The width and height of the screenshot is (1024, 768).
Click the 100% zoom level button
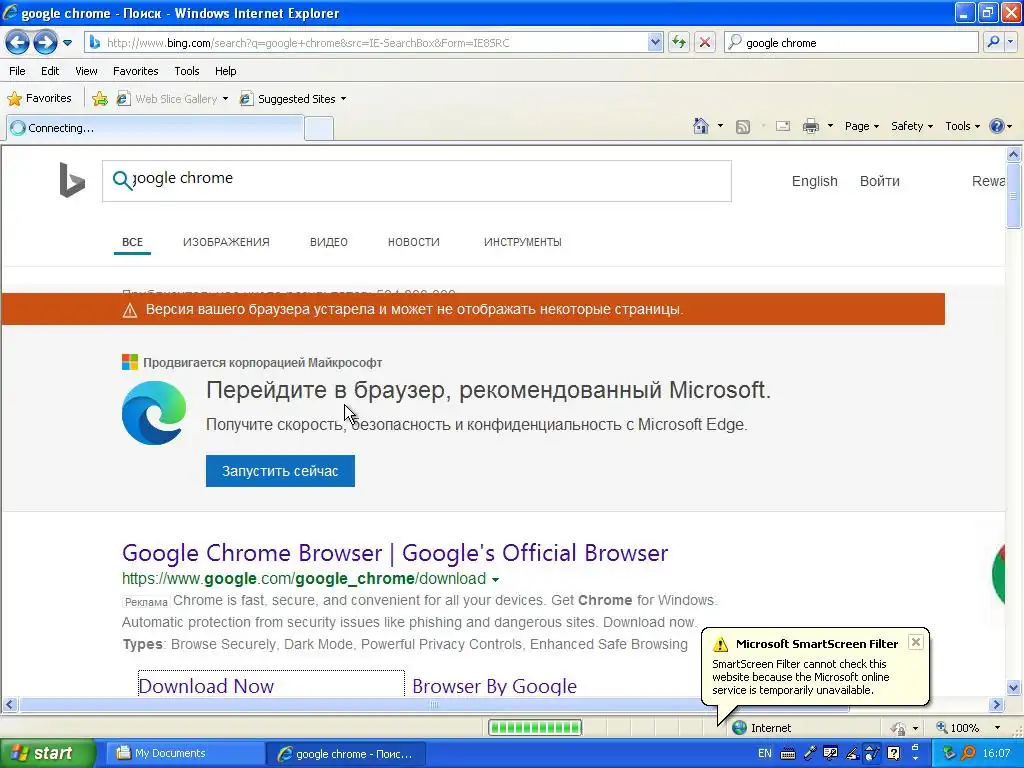(957, 728)
